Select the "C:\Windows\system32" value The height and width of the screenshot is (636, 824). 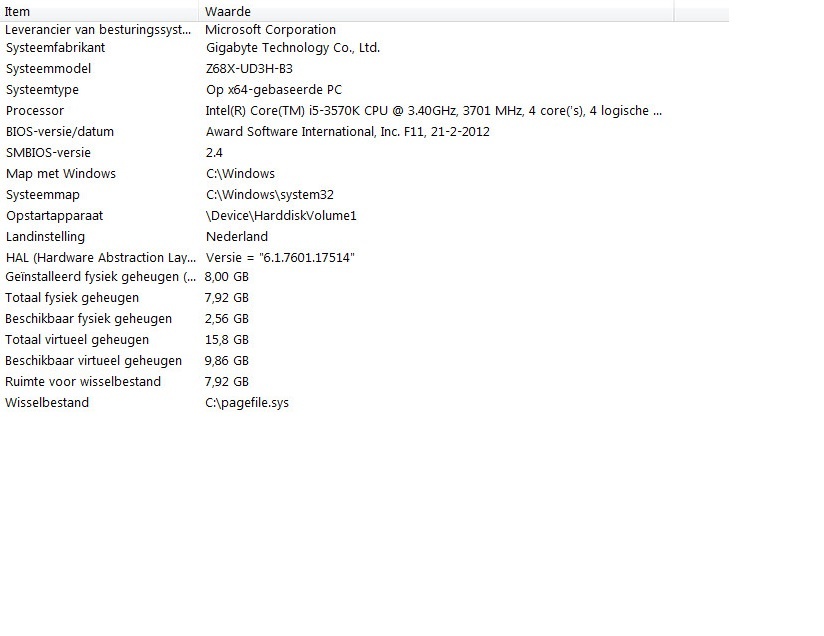[x=270, y=195]
